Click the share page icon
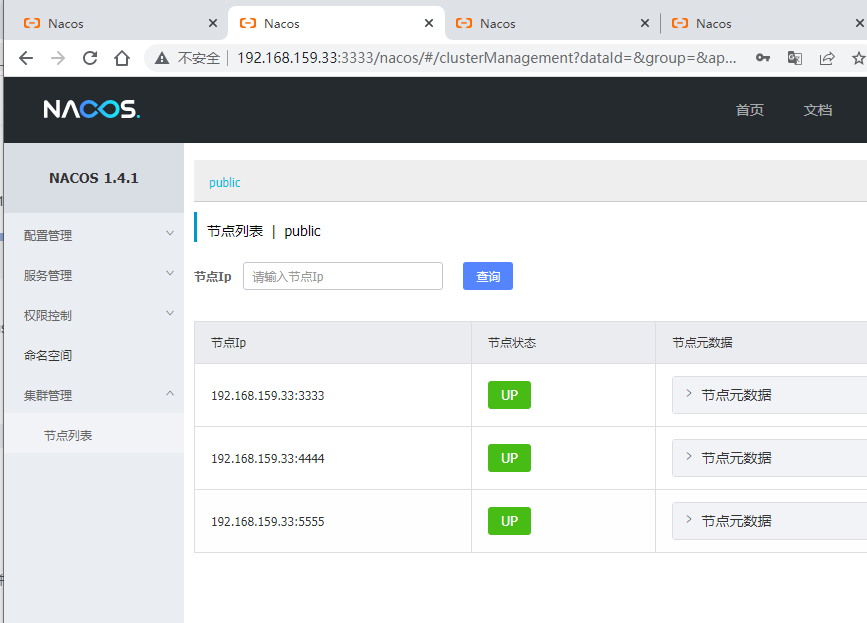The width and height of the screenshot is (867, 623). [x=827, y=58]
